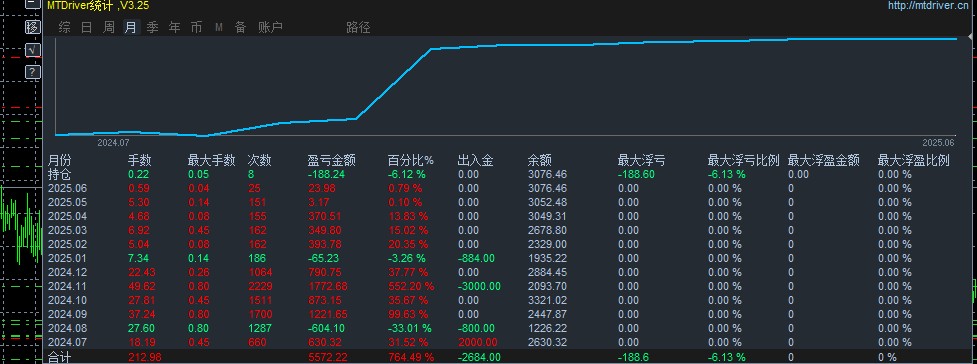Click the 盈亏金额 column header

click(331, 161)
